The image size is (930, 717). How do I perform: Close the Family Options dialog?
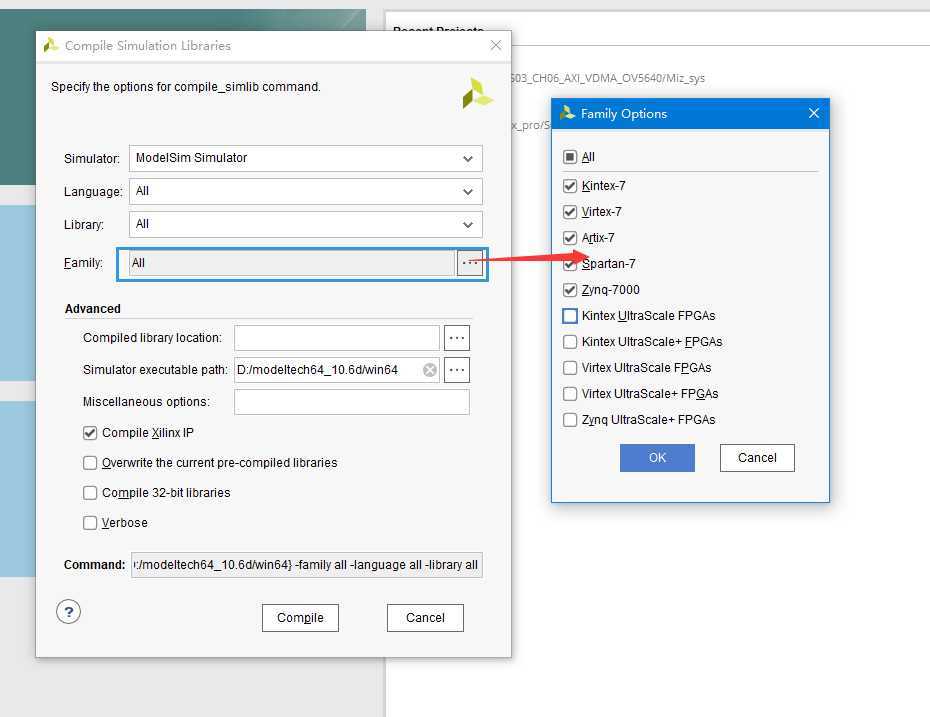pyautogui.click(x=814, y=113)
